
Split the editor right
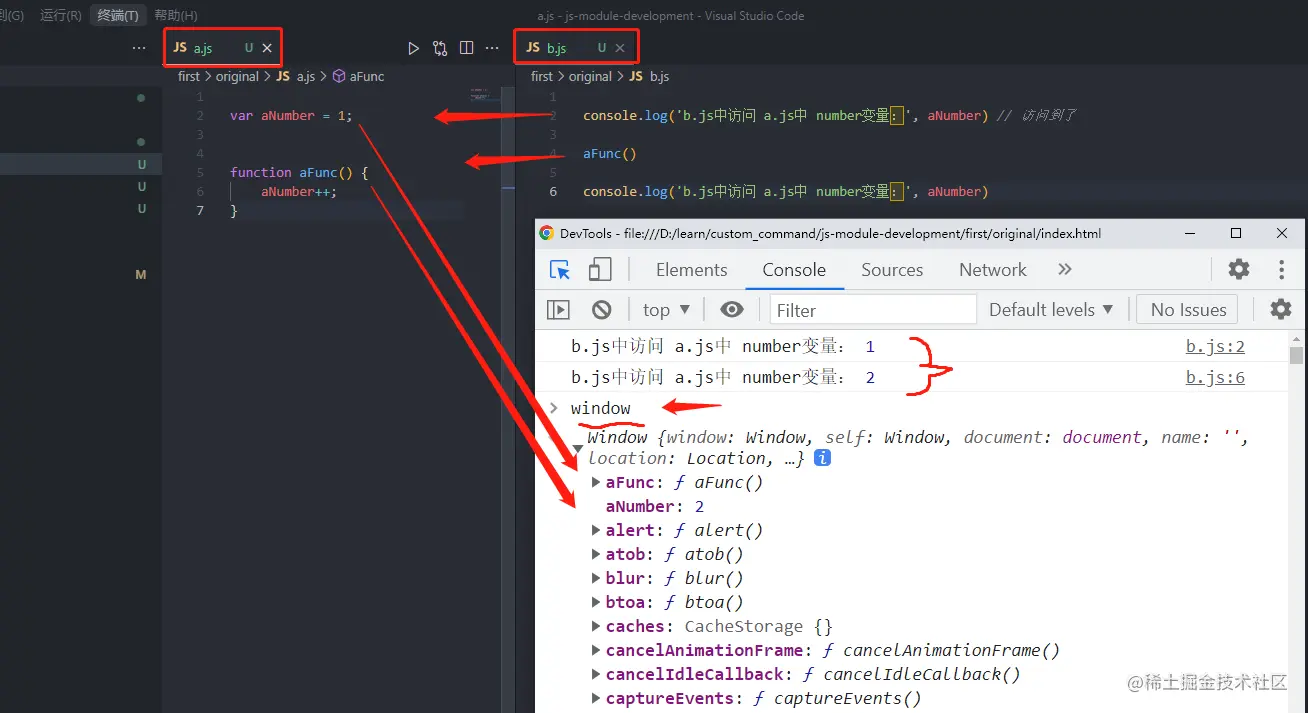click(x=466, y=48)
